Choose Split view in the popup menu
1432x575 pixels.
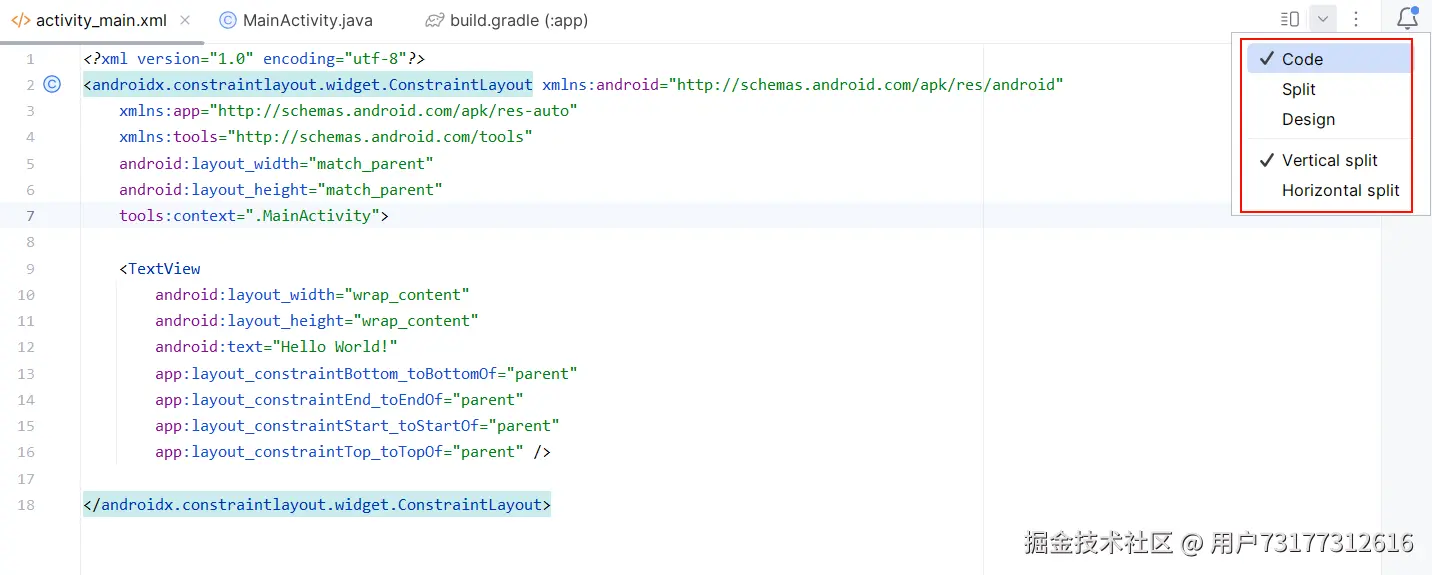[x=1328, y=89]
